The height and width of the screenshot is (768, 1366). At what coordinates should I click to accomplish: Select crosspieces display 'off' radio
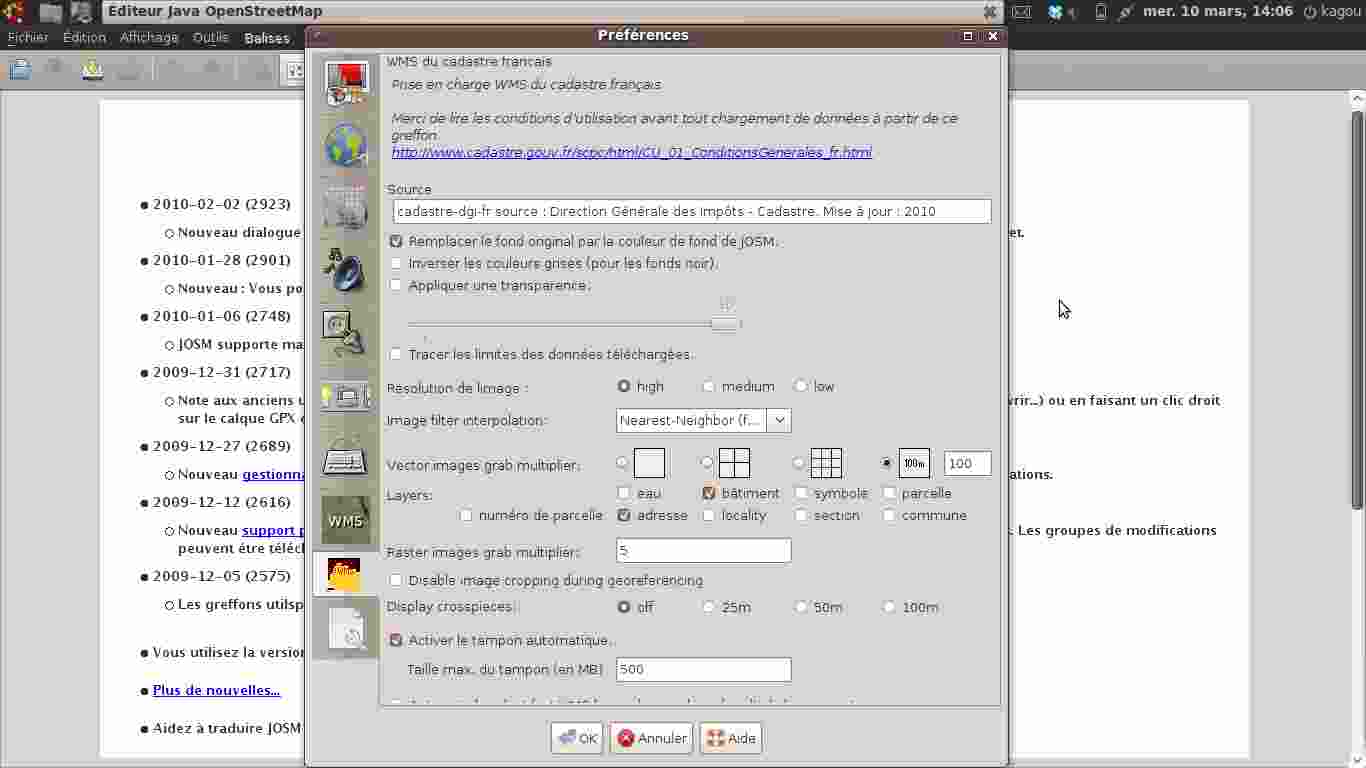(624, 607)
